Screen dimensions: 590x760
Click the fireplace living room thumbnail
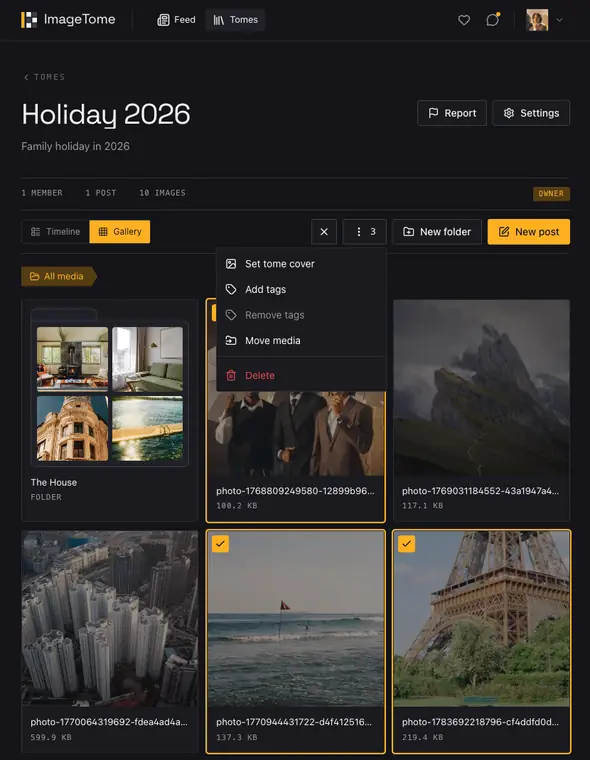[x=73, y=359]
